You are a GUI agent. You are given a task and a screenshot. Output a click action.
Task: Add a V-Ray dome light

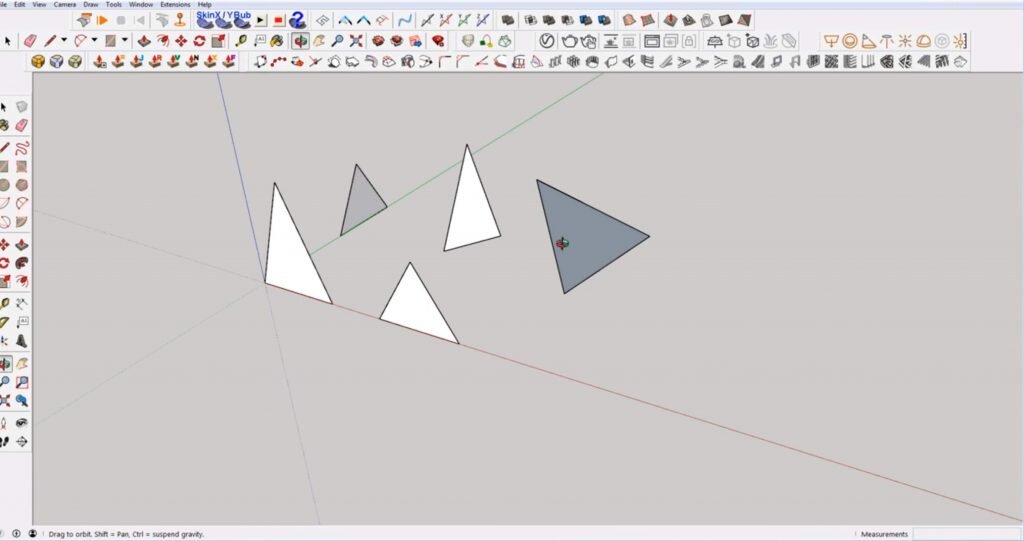(x=923, y=41)
